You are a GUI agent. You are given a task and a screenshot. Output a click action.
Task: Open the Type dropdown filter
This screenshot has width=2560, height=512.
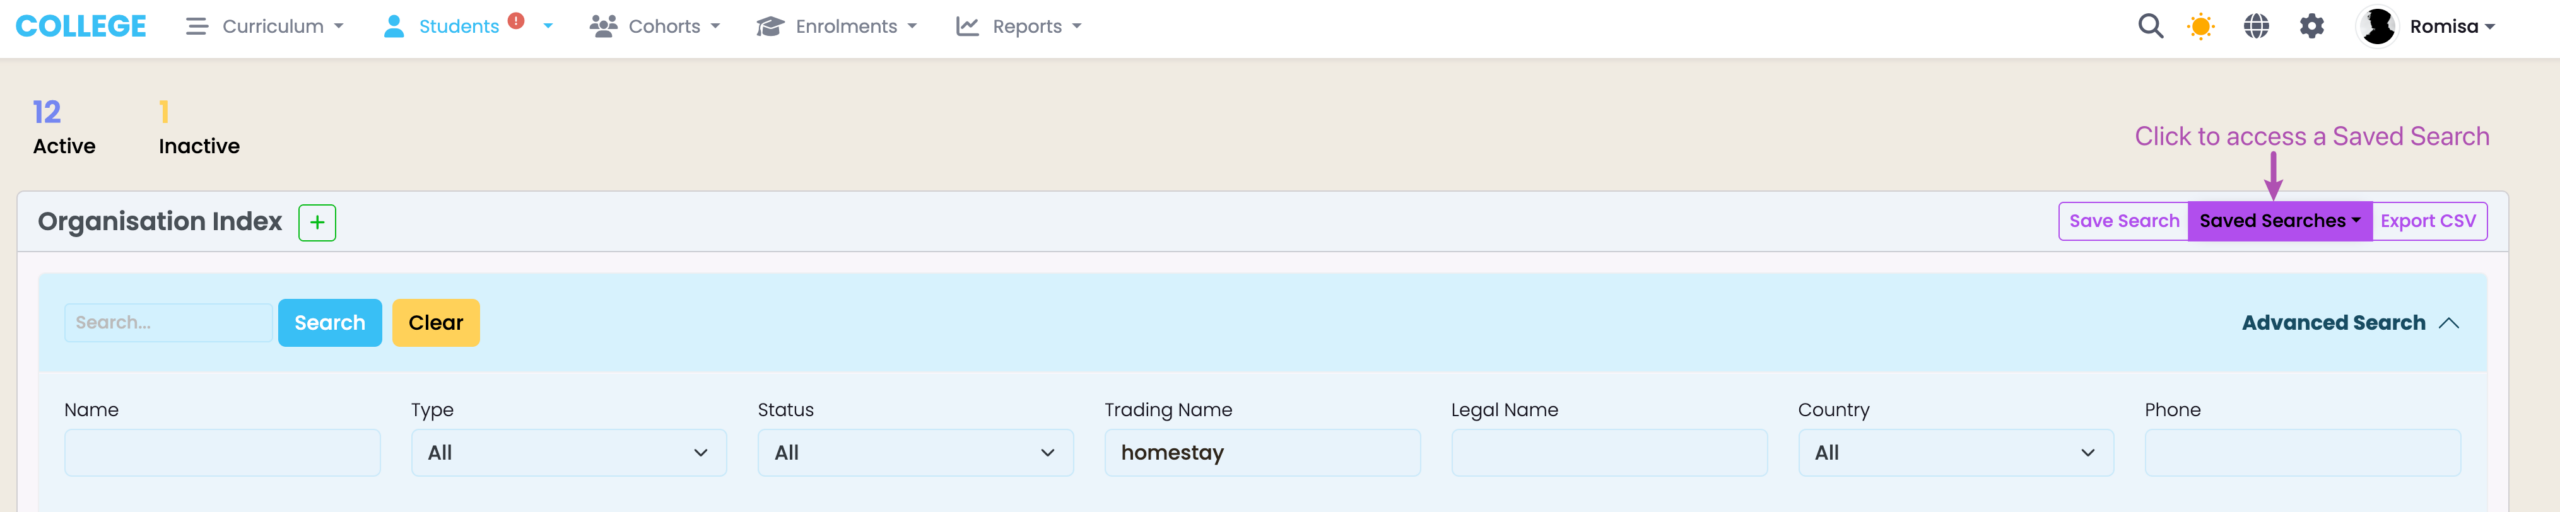pyautogui.click(x=568, y=453)
